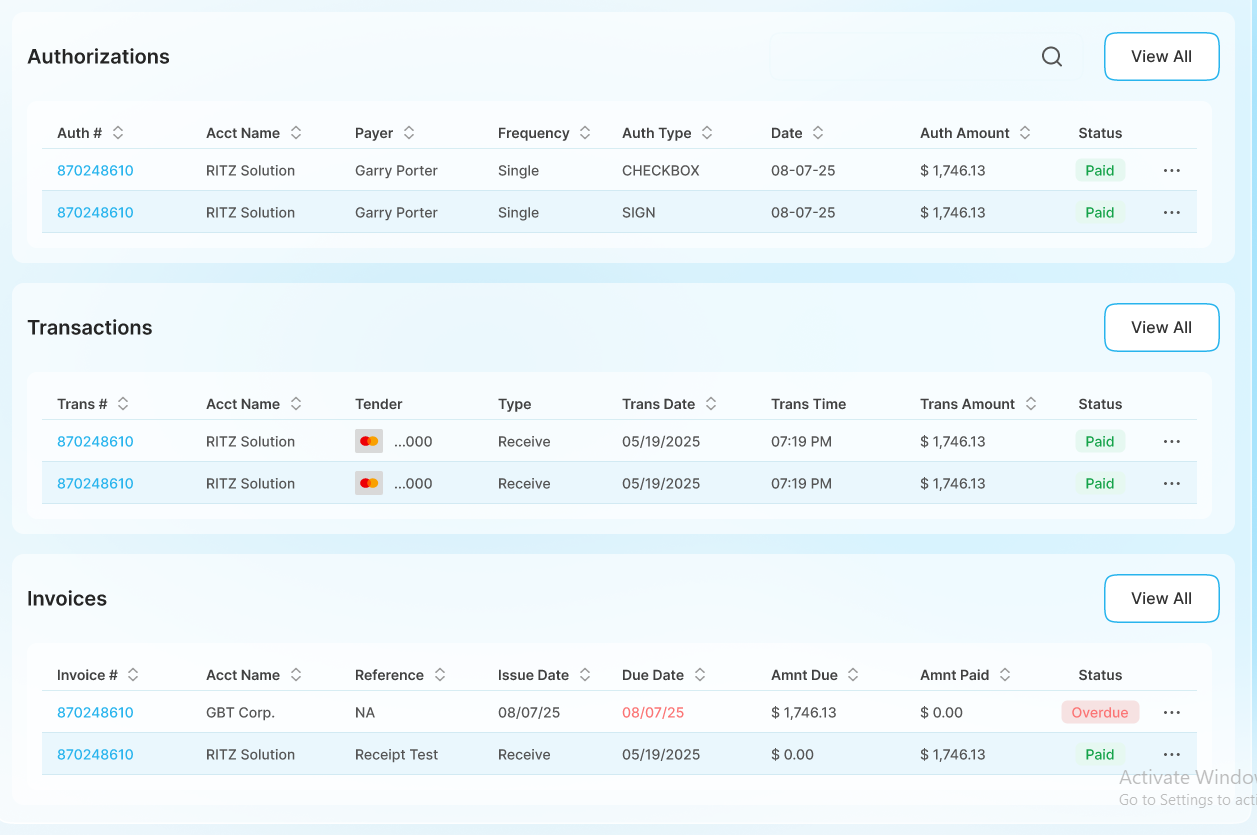Image resolution: width=1257 pixels, height=835 pixels.
Task: Sort authorizations by Auth # column
Action: click(118, 133)
